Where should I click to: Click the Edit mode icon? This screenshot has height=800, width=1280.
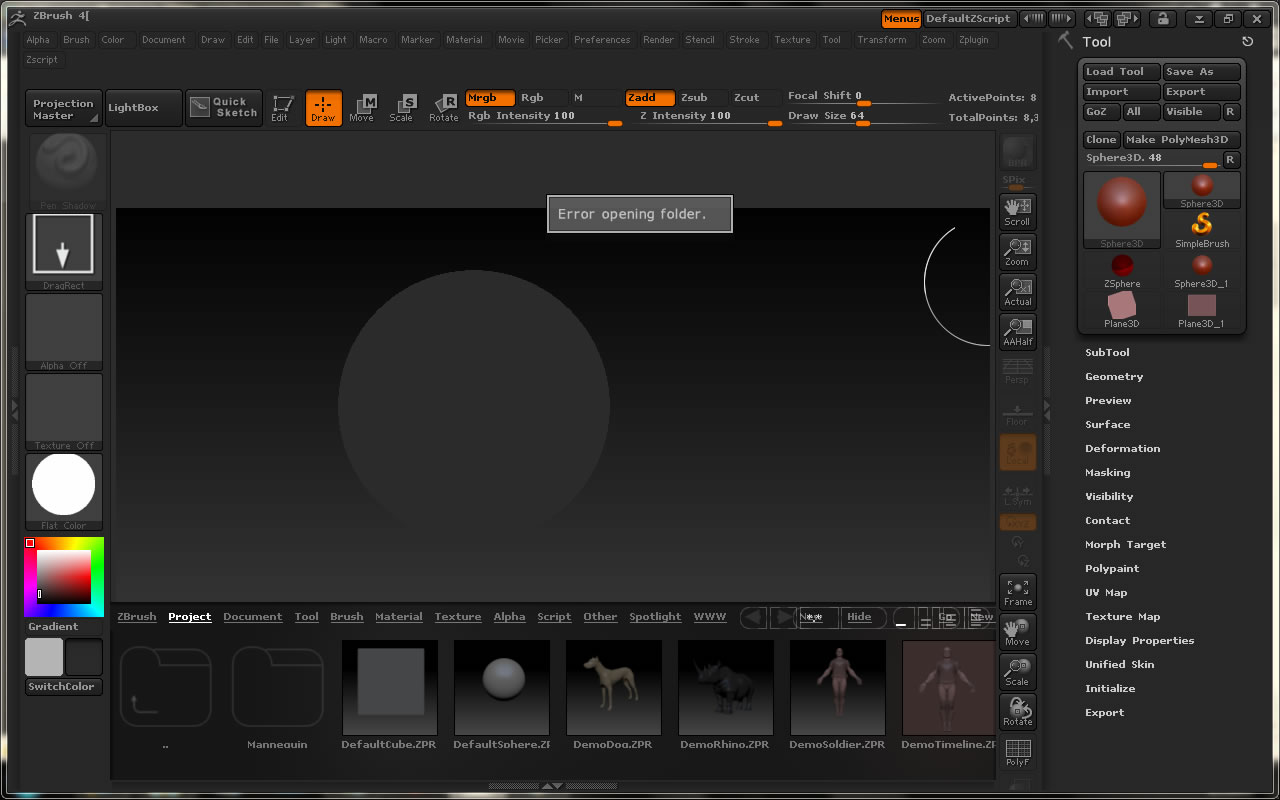(x=282, y=108)
